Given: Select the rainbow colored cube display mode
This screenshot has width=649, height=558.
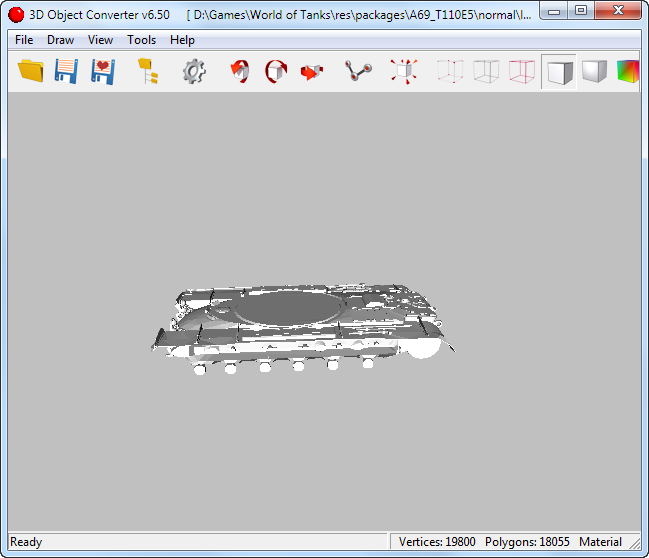Looking at the screenshot, I should click(628, 71).
